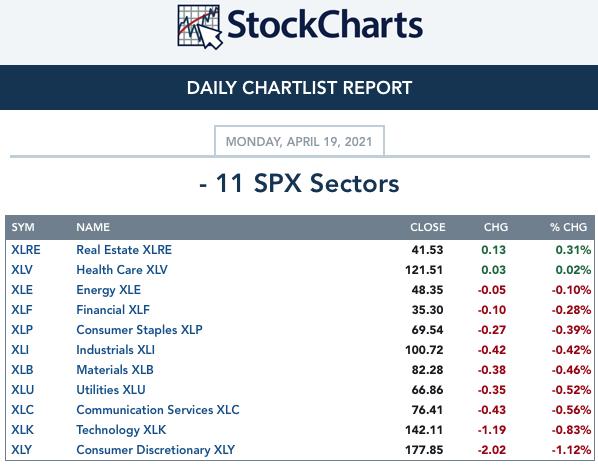The image size is (598, 465).
Task: Click the SYM column header
Action: [x=23, y=227]
